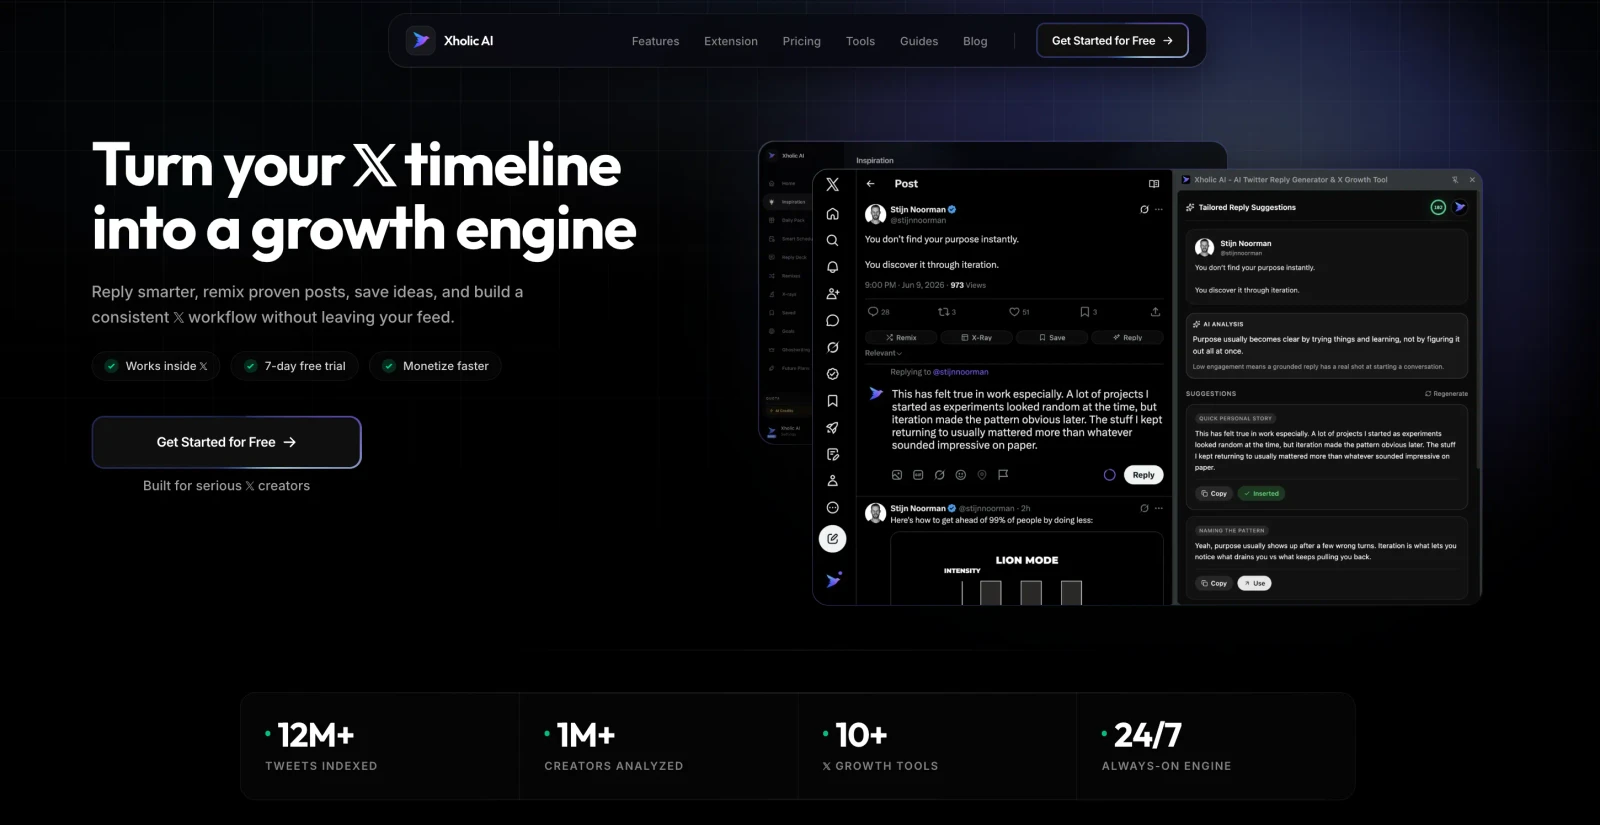Click the LION MODE image thumbnail
Screen dimensions: 1600x825
click(x=1027, y=569)
